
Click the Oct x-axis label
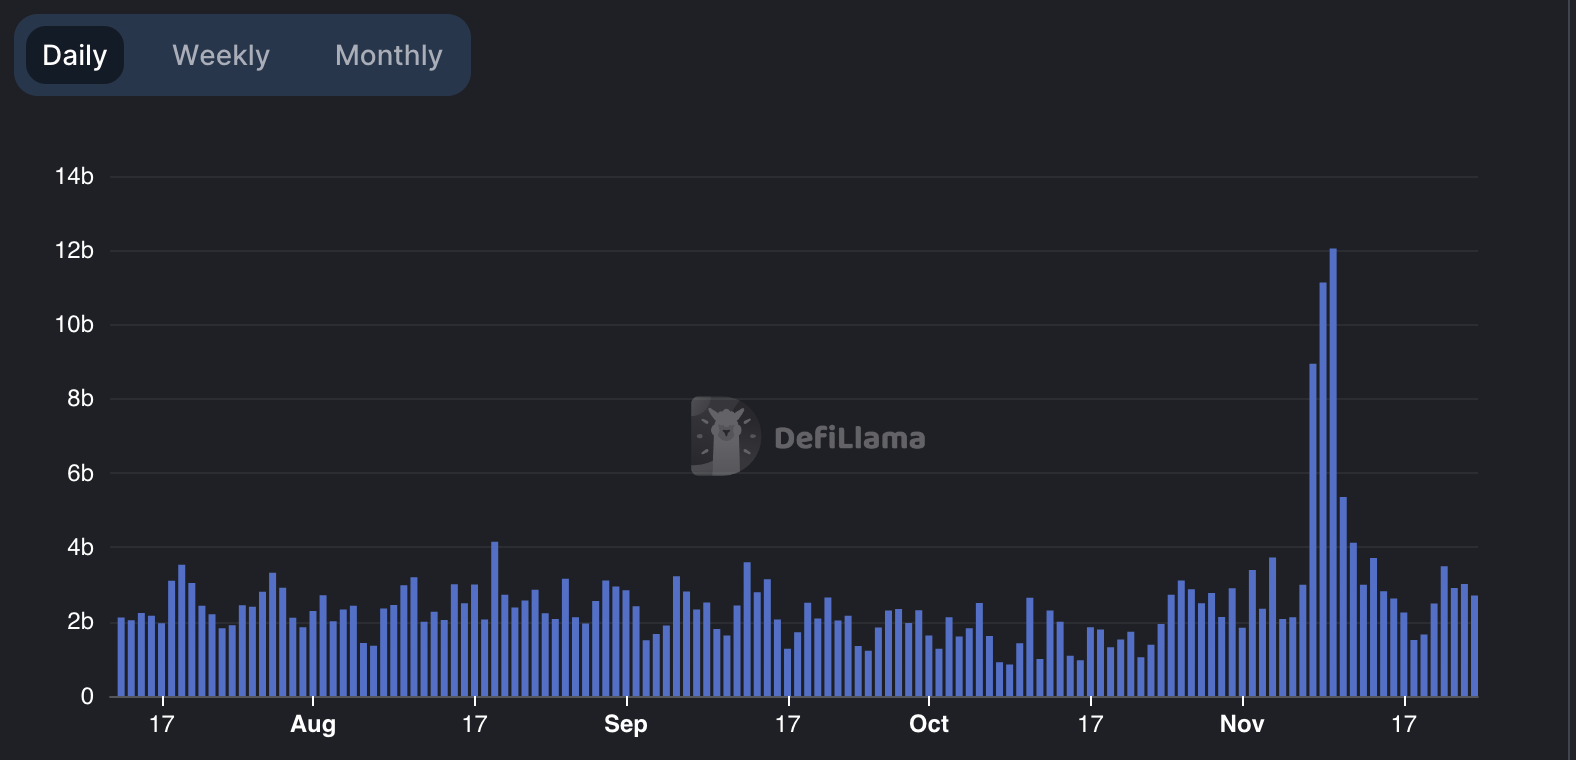(929, 724)
